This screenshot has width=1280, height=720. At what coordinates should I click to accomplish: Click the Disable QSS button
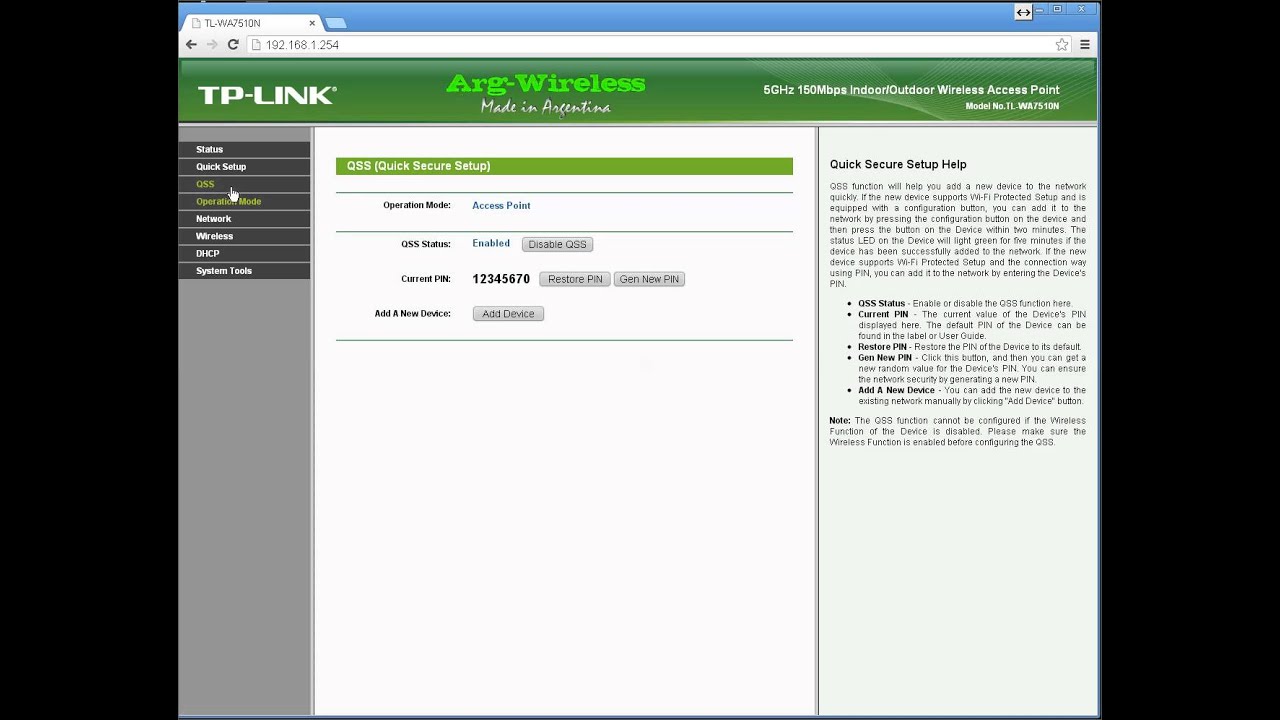coord(557,244)
